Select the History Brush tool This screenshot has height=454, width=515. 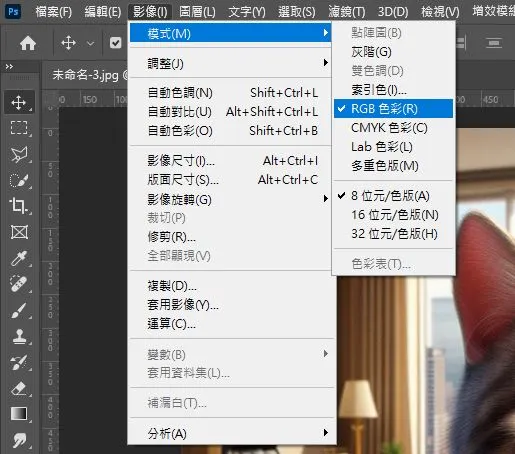[19, 362]
